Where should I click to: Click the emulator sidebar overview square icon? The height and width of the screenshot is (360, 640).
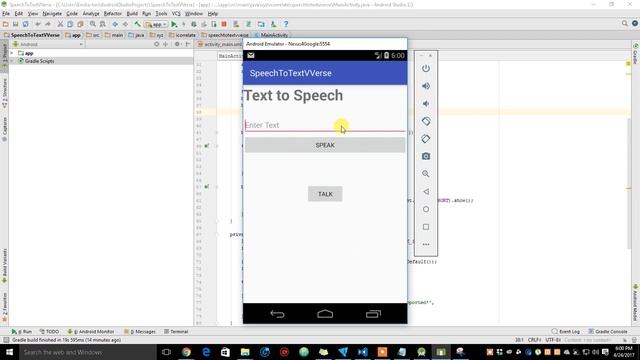[426, 227]
